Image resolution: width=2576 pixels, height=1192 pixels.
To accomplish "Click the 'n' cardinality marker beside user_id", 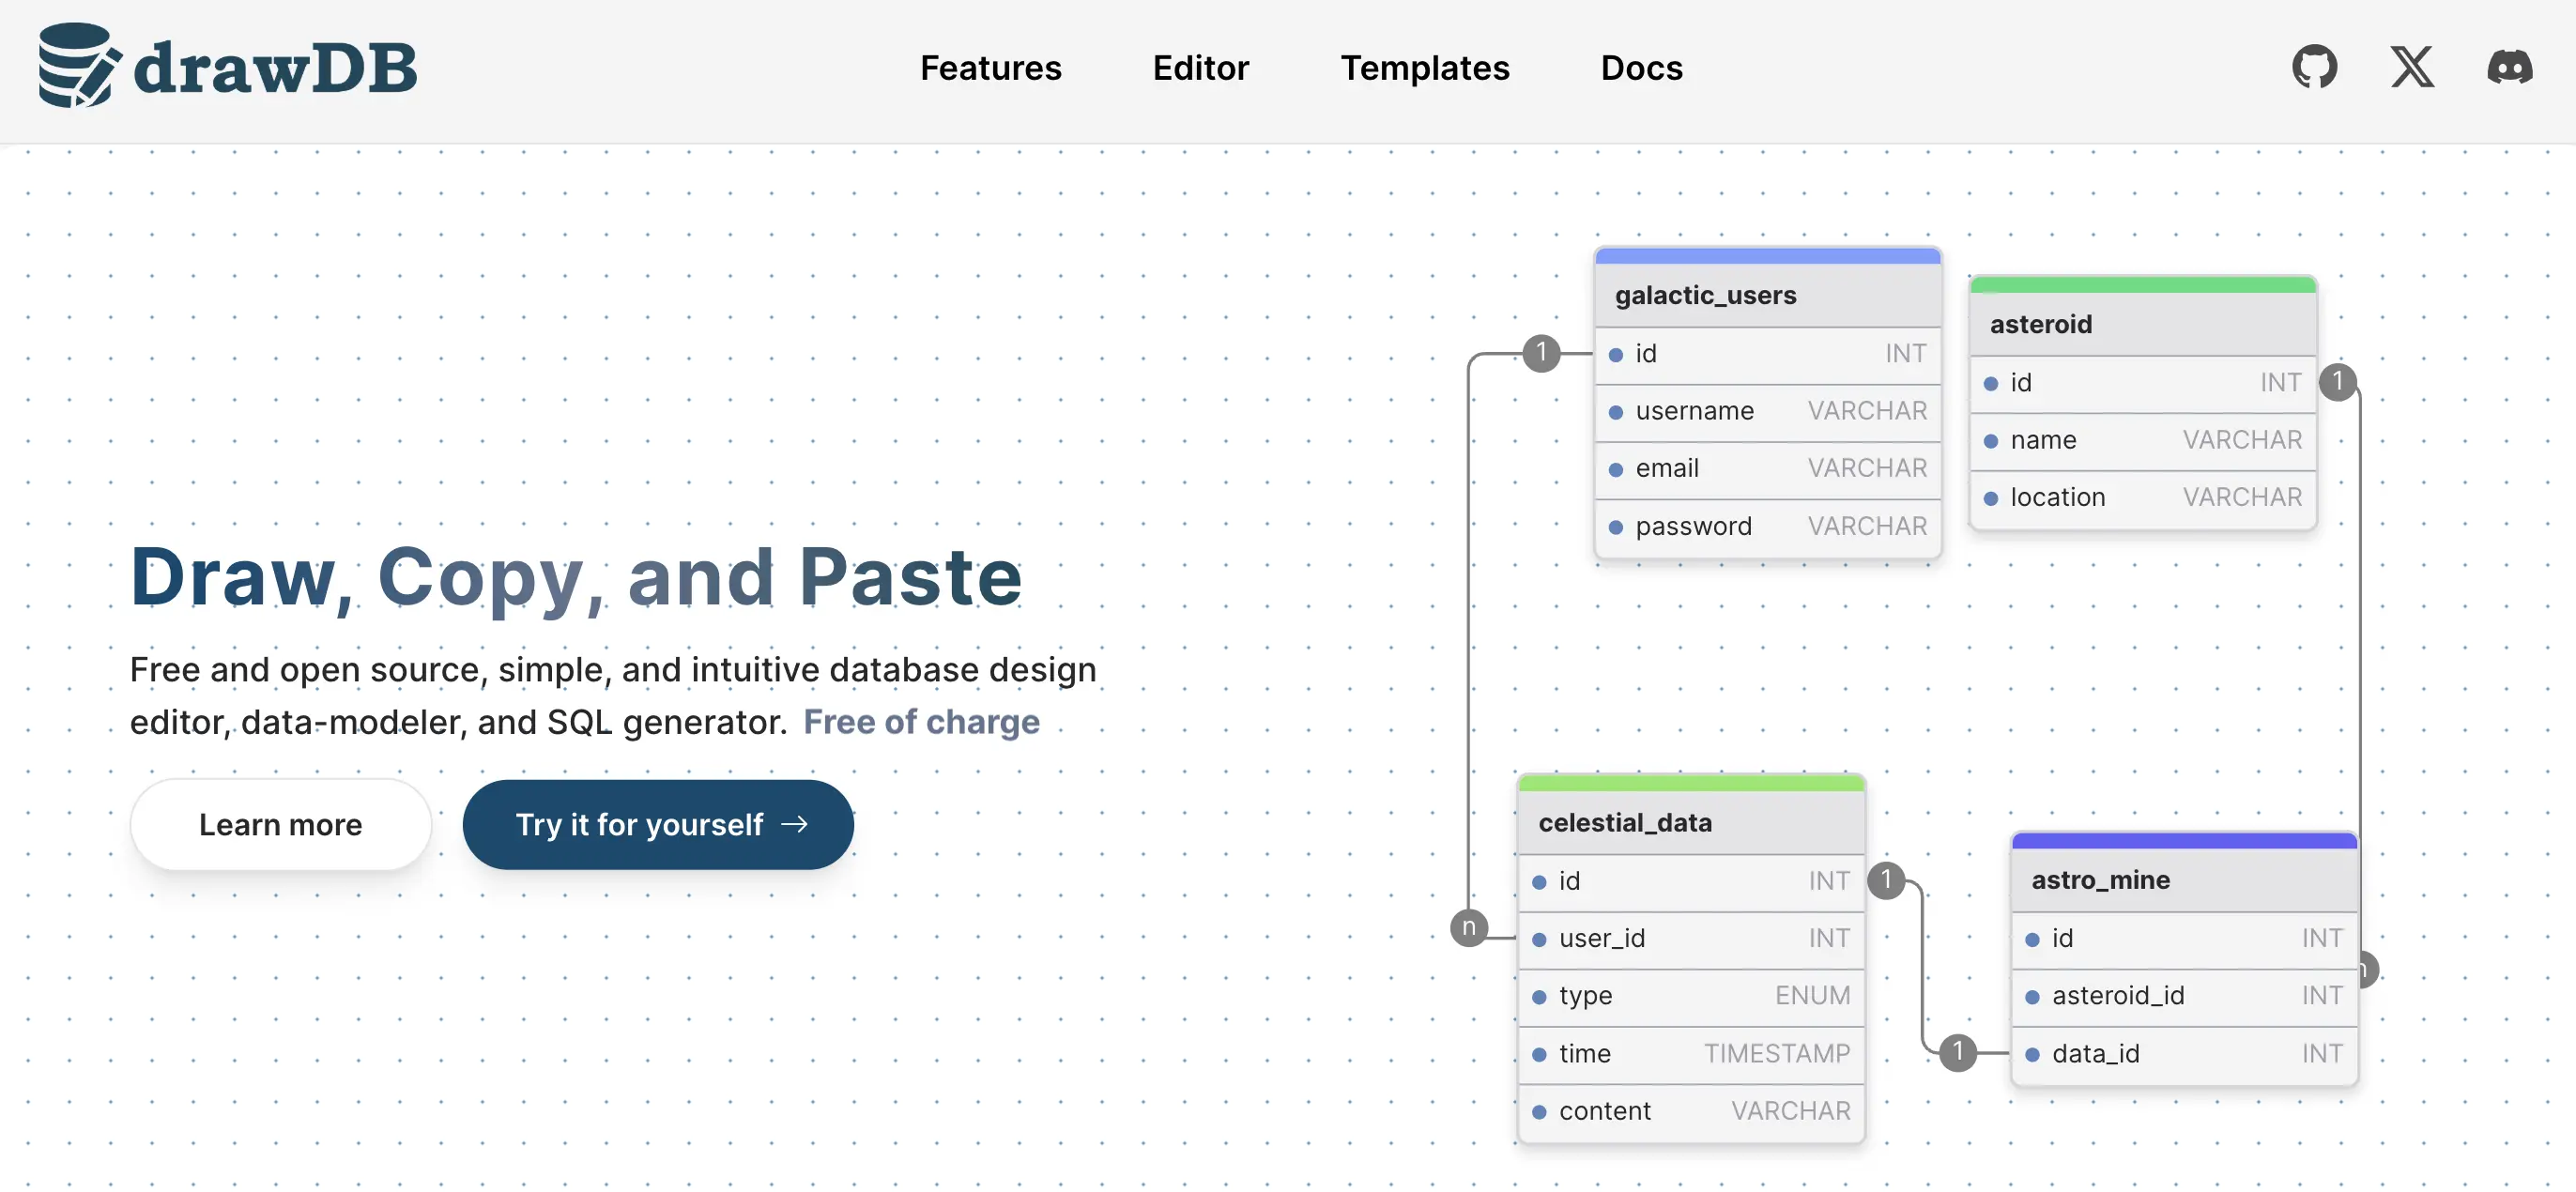I will coord(1468,927).
